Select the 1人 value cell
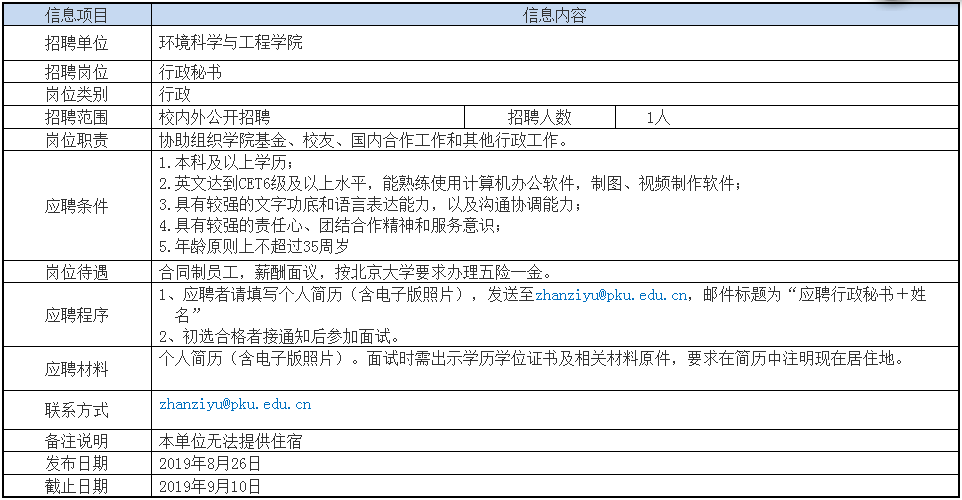Image resolution: width=962 pixels, height=500 pixels. click(x=787, y=117)
